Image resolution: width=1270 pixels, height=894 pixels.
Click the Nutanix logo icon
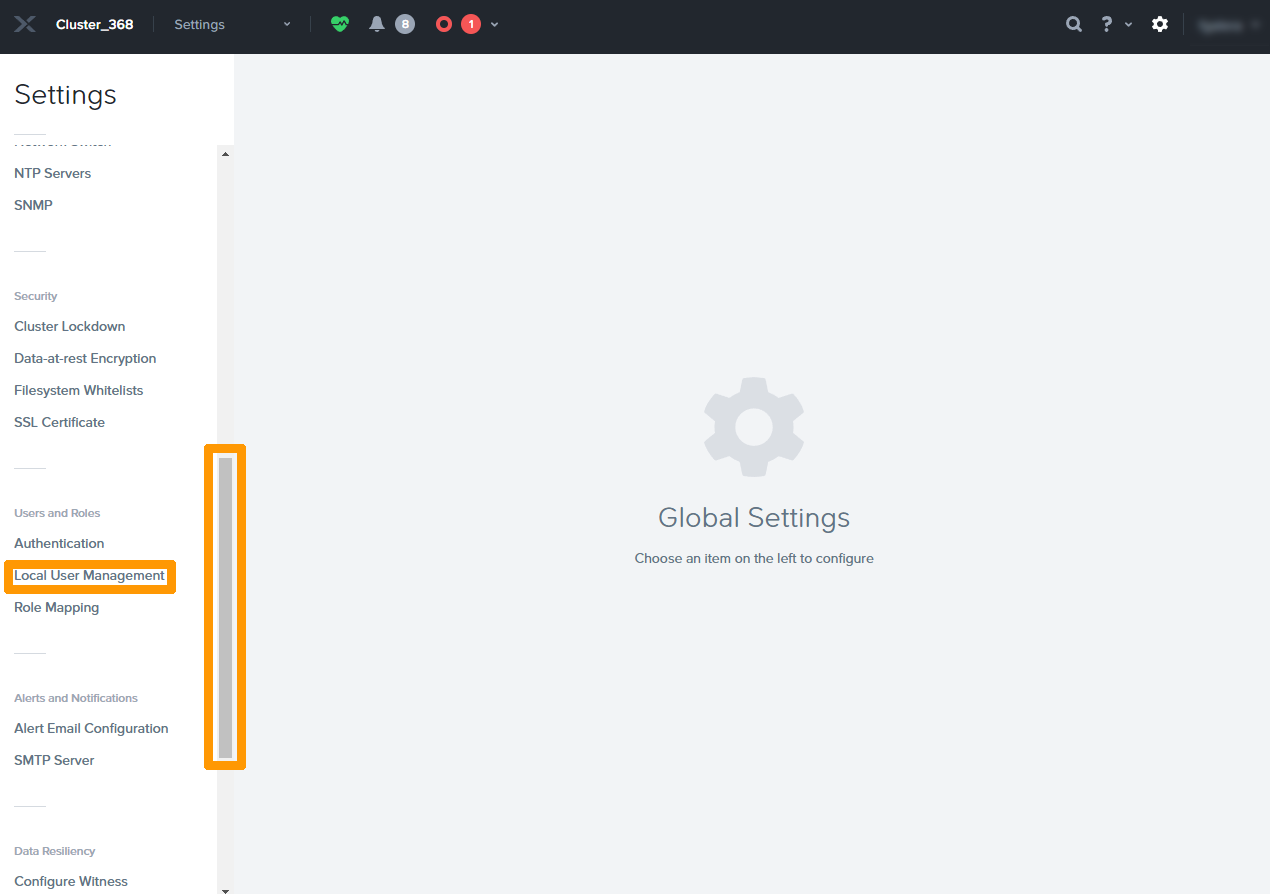[24, 24]
